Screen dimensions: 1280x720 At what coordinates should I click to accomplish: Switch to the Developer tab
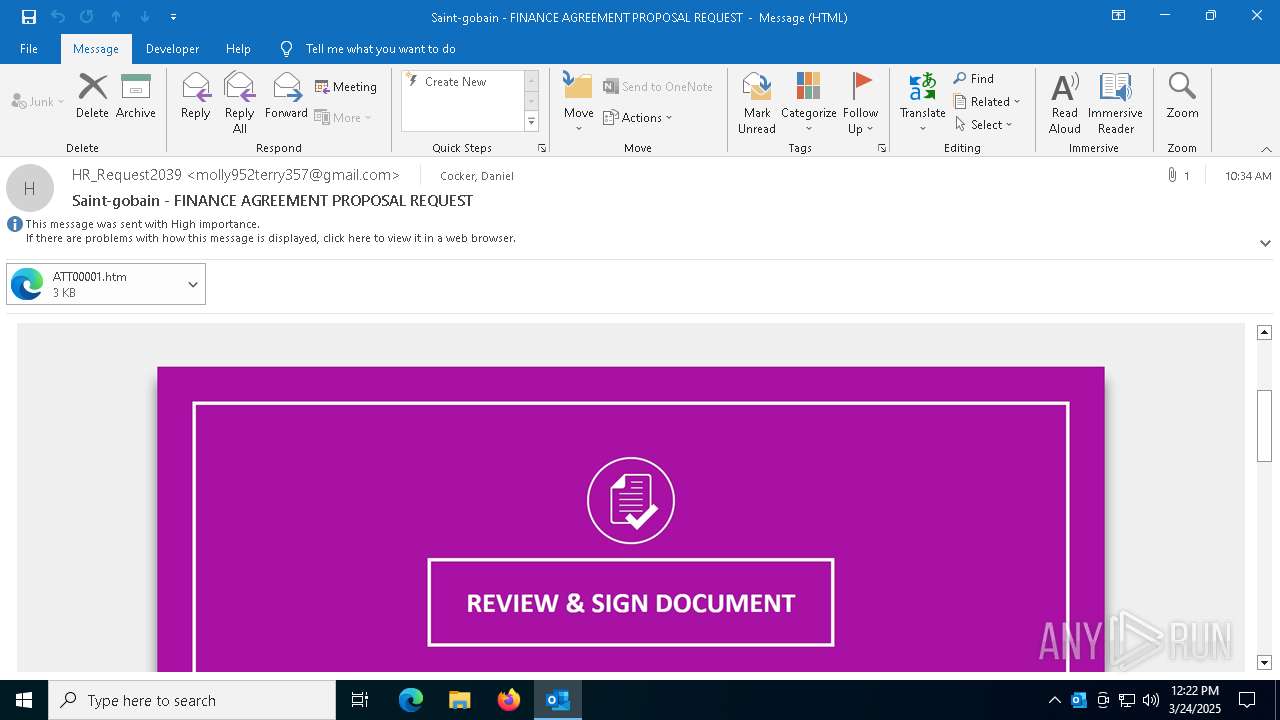click(x=172, y=49)
